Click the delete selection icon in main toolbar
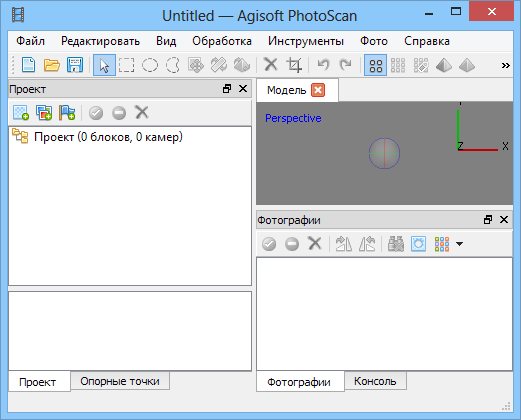 tap(271, 64)
